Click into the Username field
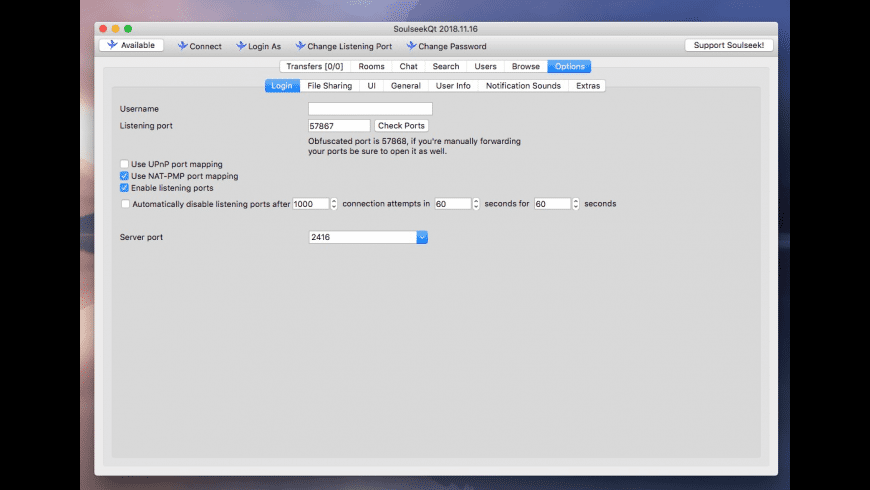 coord(370,109)
